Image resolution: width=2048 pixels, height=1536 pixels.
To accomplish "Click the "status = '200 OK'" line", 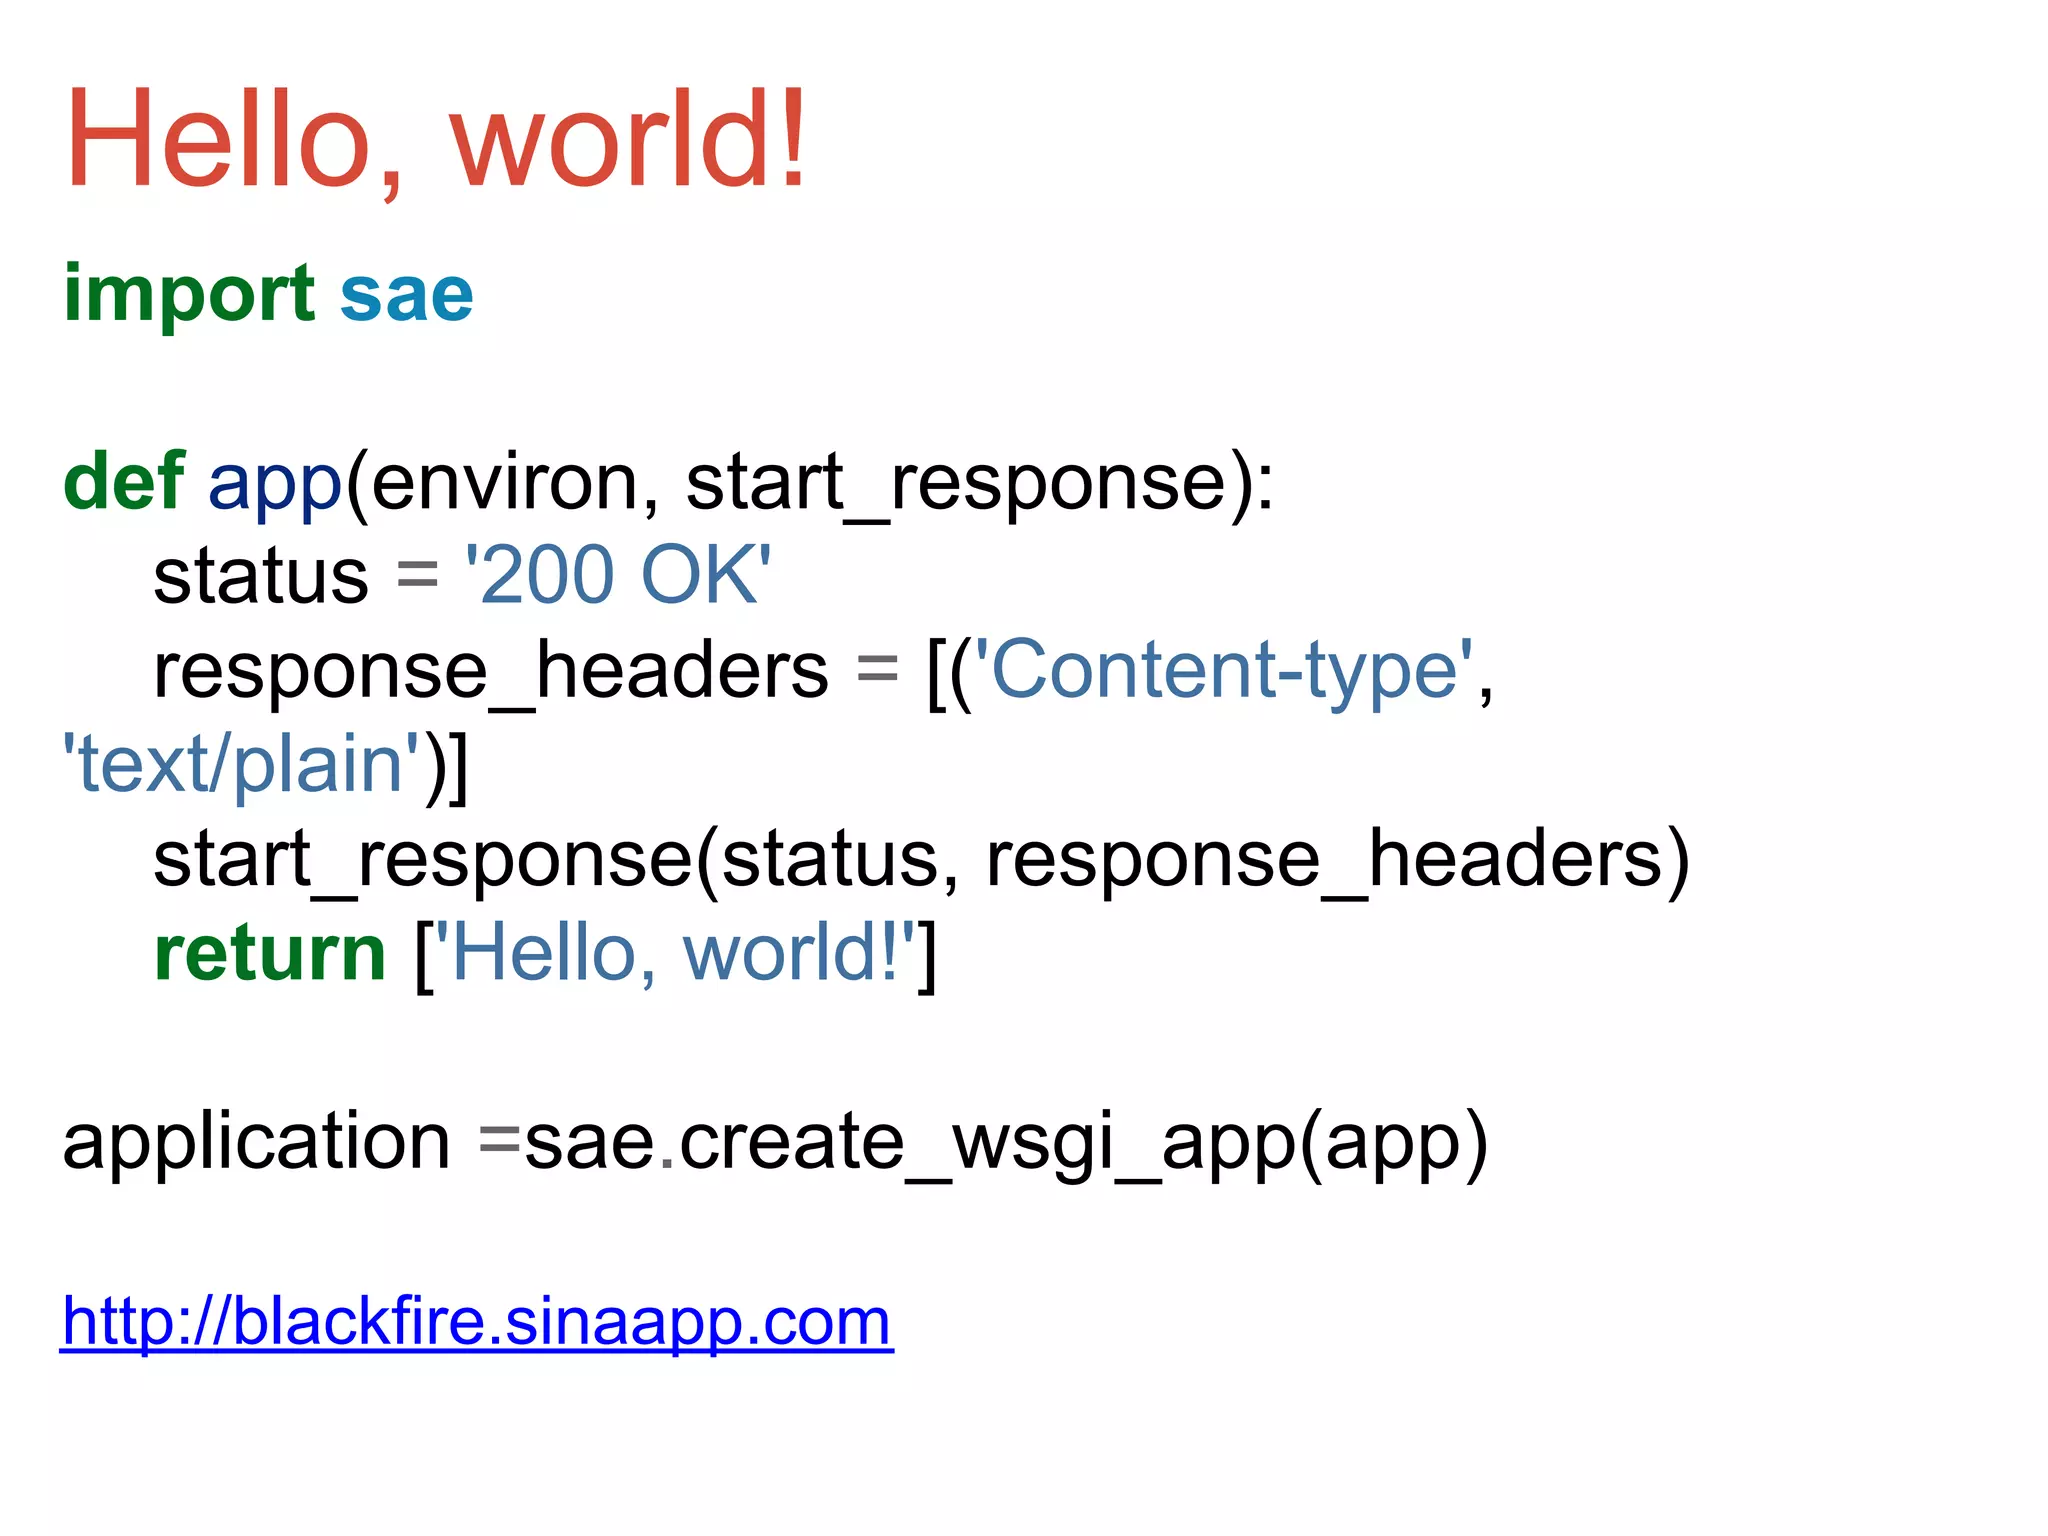I will coord(462,576).
